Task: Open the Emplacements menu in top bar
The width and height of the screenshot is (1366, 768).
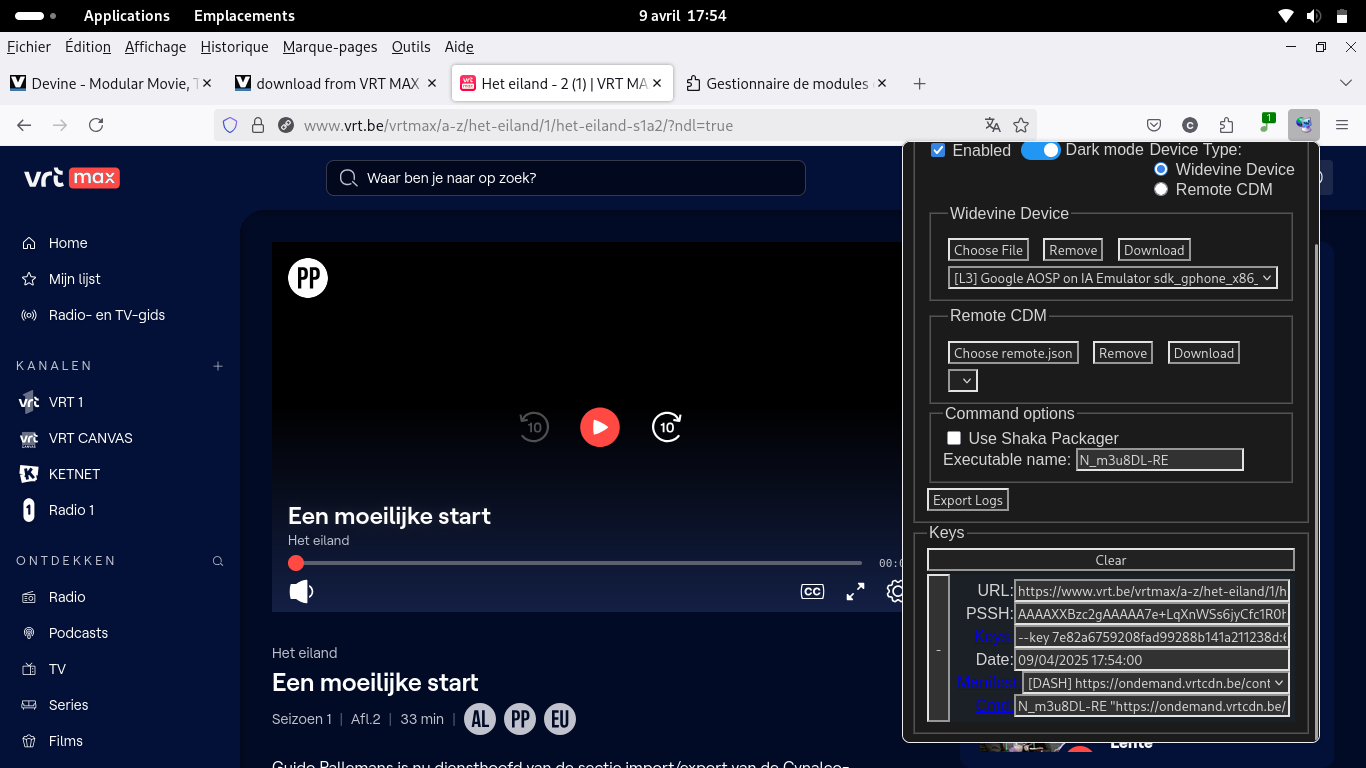Action: [x=244, y=16]
